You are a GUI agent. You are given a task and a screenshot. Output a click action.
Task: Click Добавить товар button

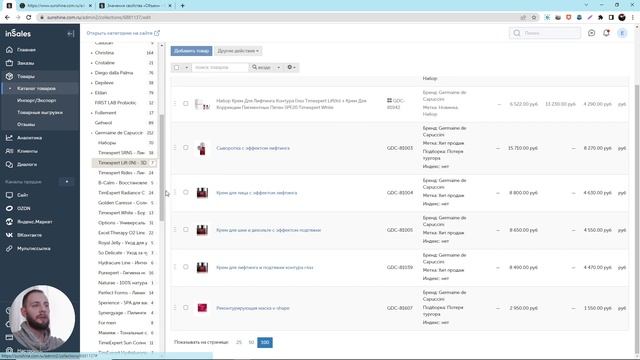tap(191, 51)
